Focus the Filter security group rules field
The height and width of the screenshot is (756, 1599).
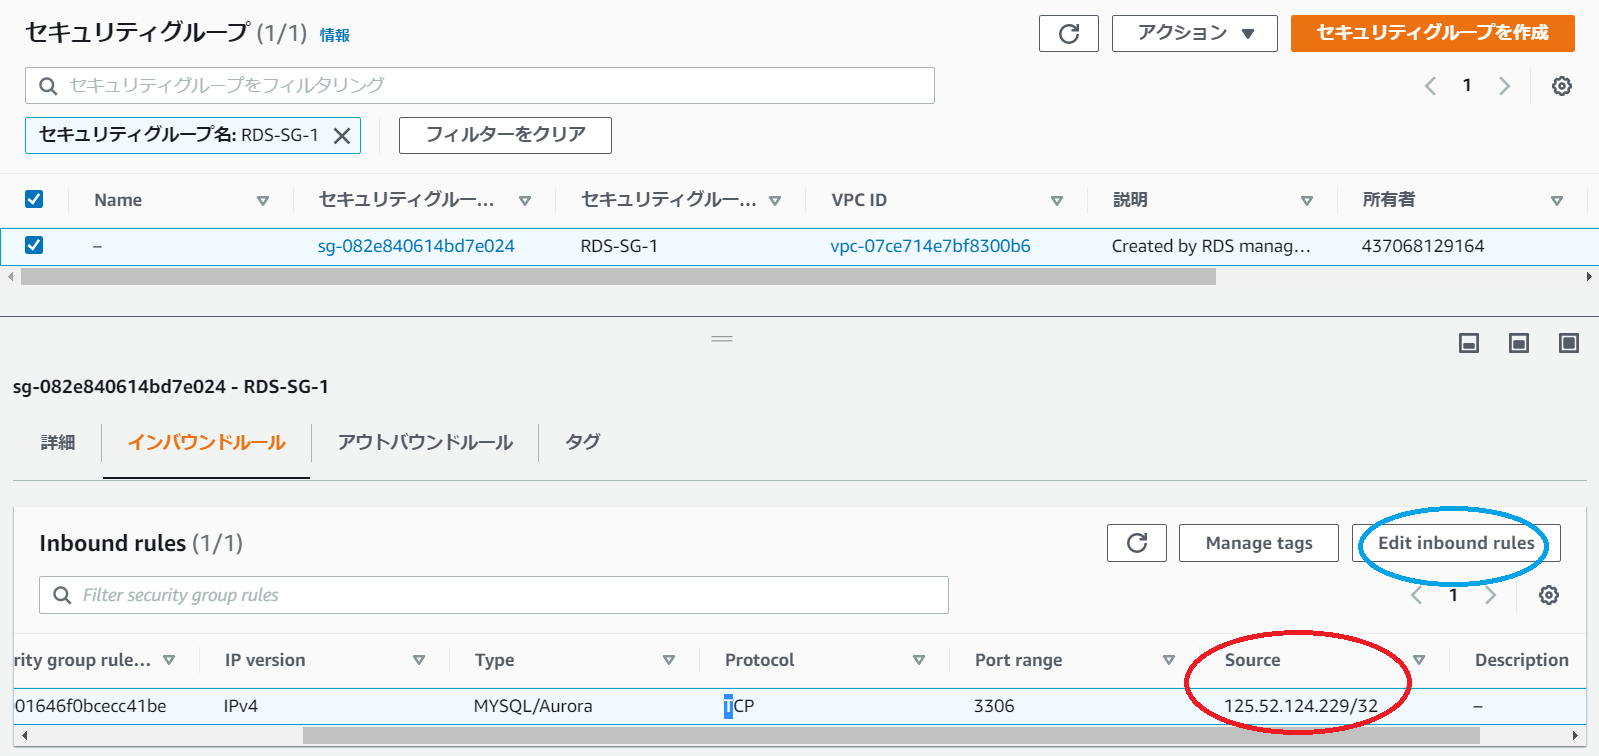pos(494,595)
